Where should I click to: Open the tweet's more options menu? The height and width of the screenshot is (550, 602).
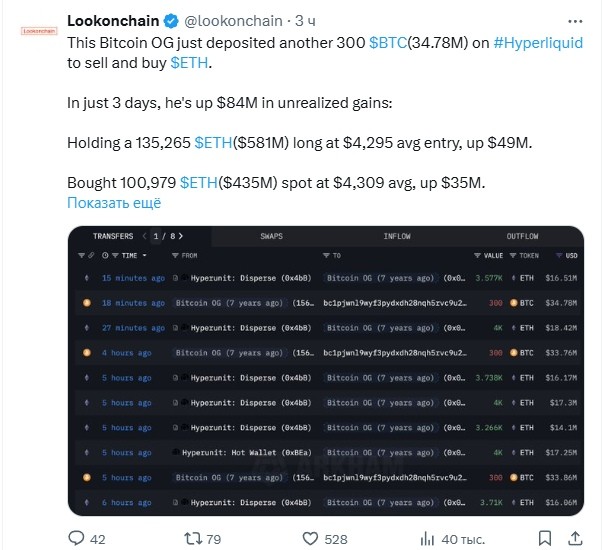click(x=571, y=20)
